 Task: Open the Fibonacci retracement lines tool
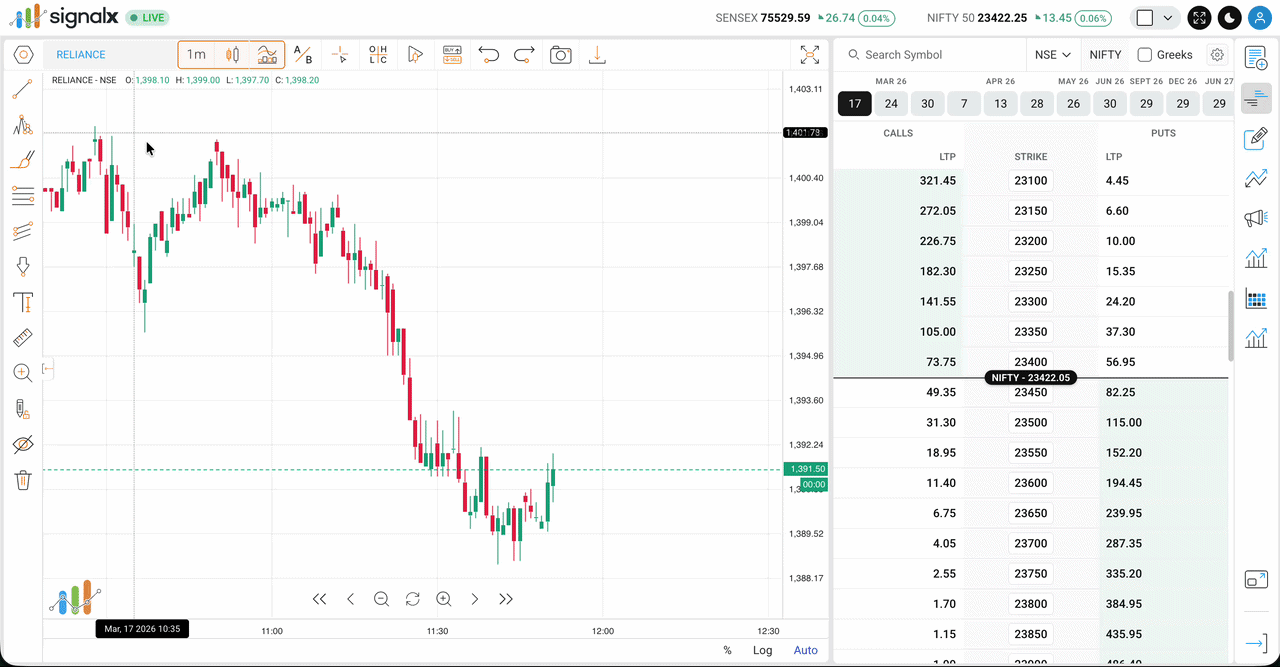pos(22,196)
